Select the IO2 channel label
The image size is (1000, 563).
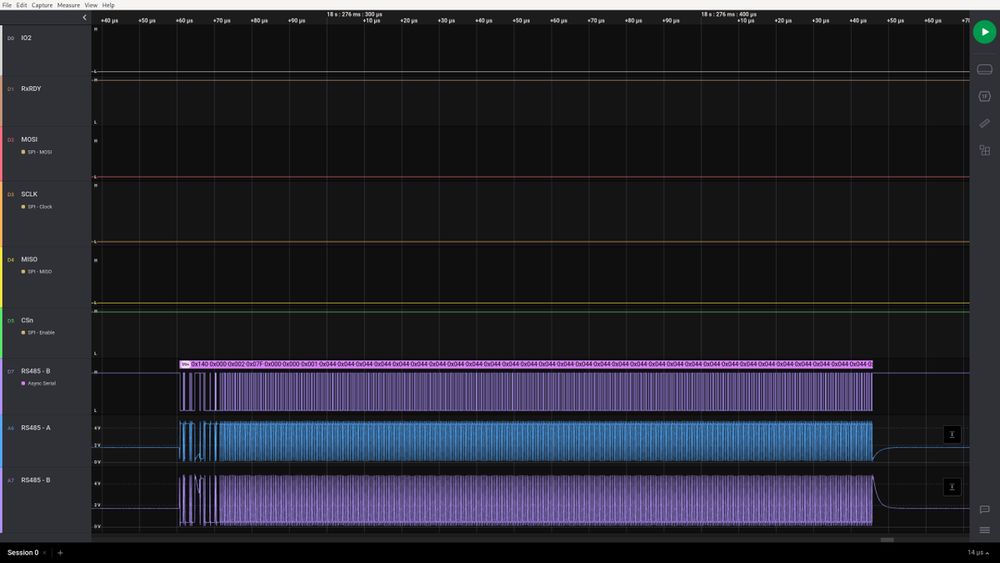click(26, 38)
